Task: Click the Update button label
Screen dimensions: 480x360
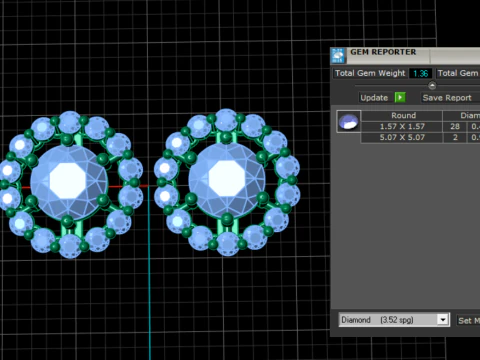Action: point(374,98)
